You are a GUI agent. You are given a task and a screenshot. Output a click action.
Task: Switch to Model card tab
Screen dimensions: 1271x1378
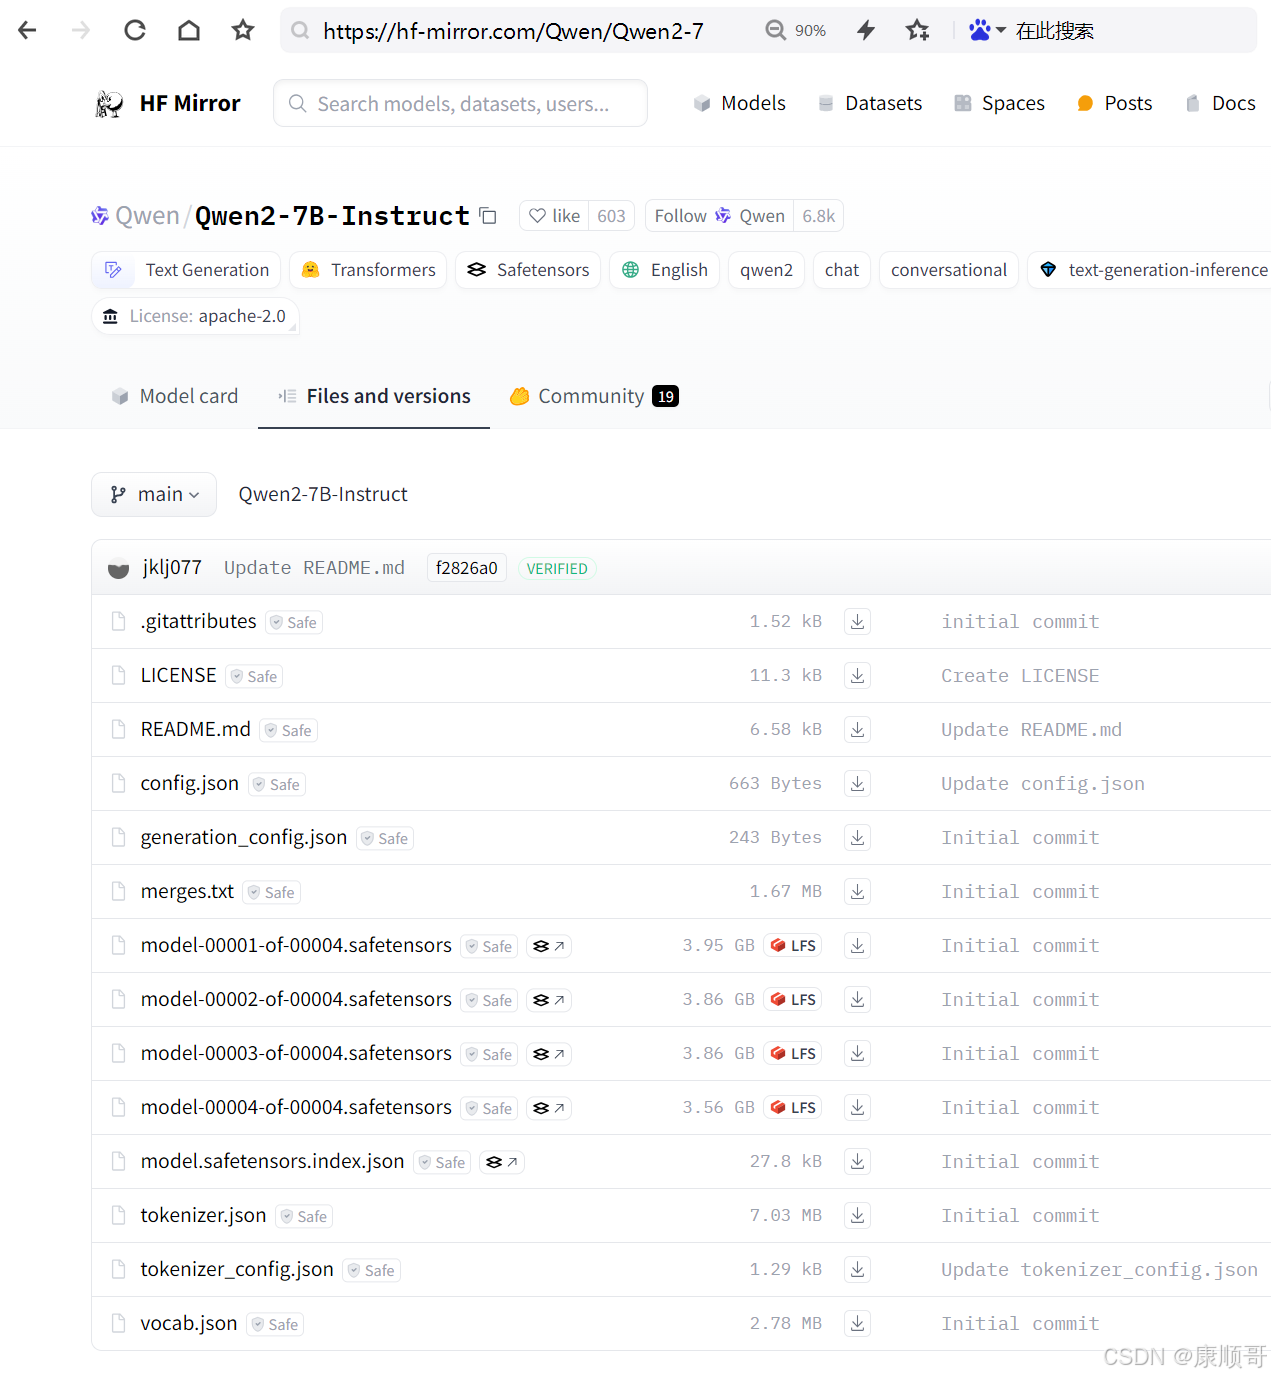(x=175, y=396)
